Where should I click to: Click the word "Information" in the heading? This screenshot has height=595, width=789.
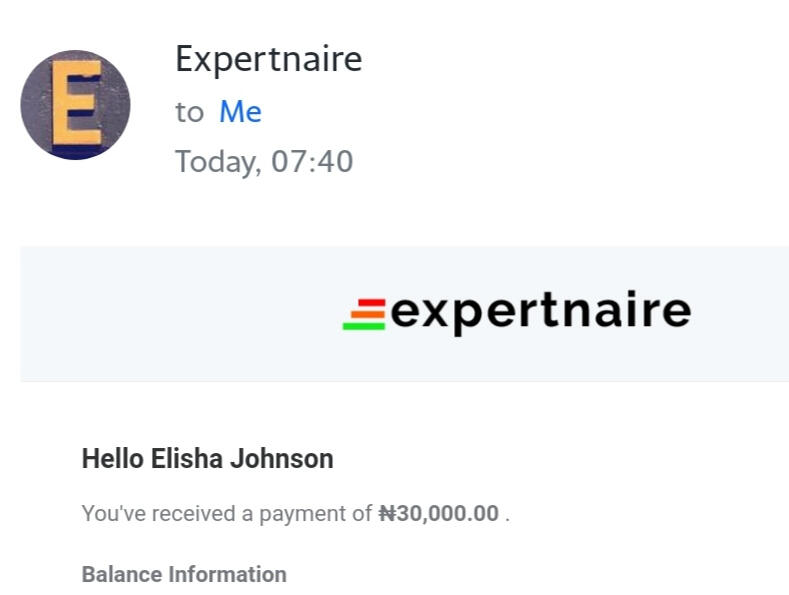click(x=227, y=575)
